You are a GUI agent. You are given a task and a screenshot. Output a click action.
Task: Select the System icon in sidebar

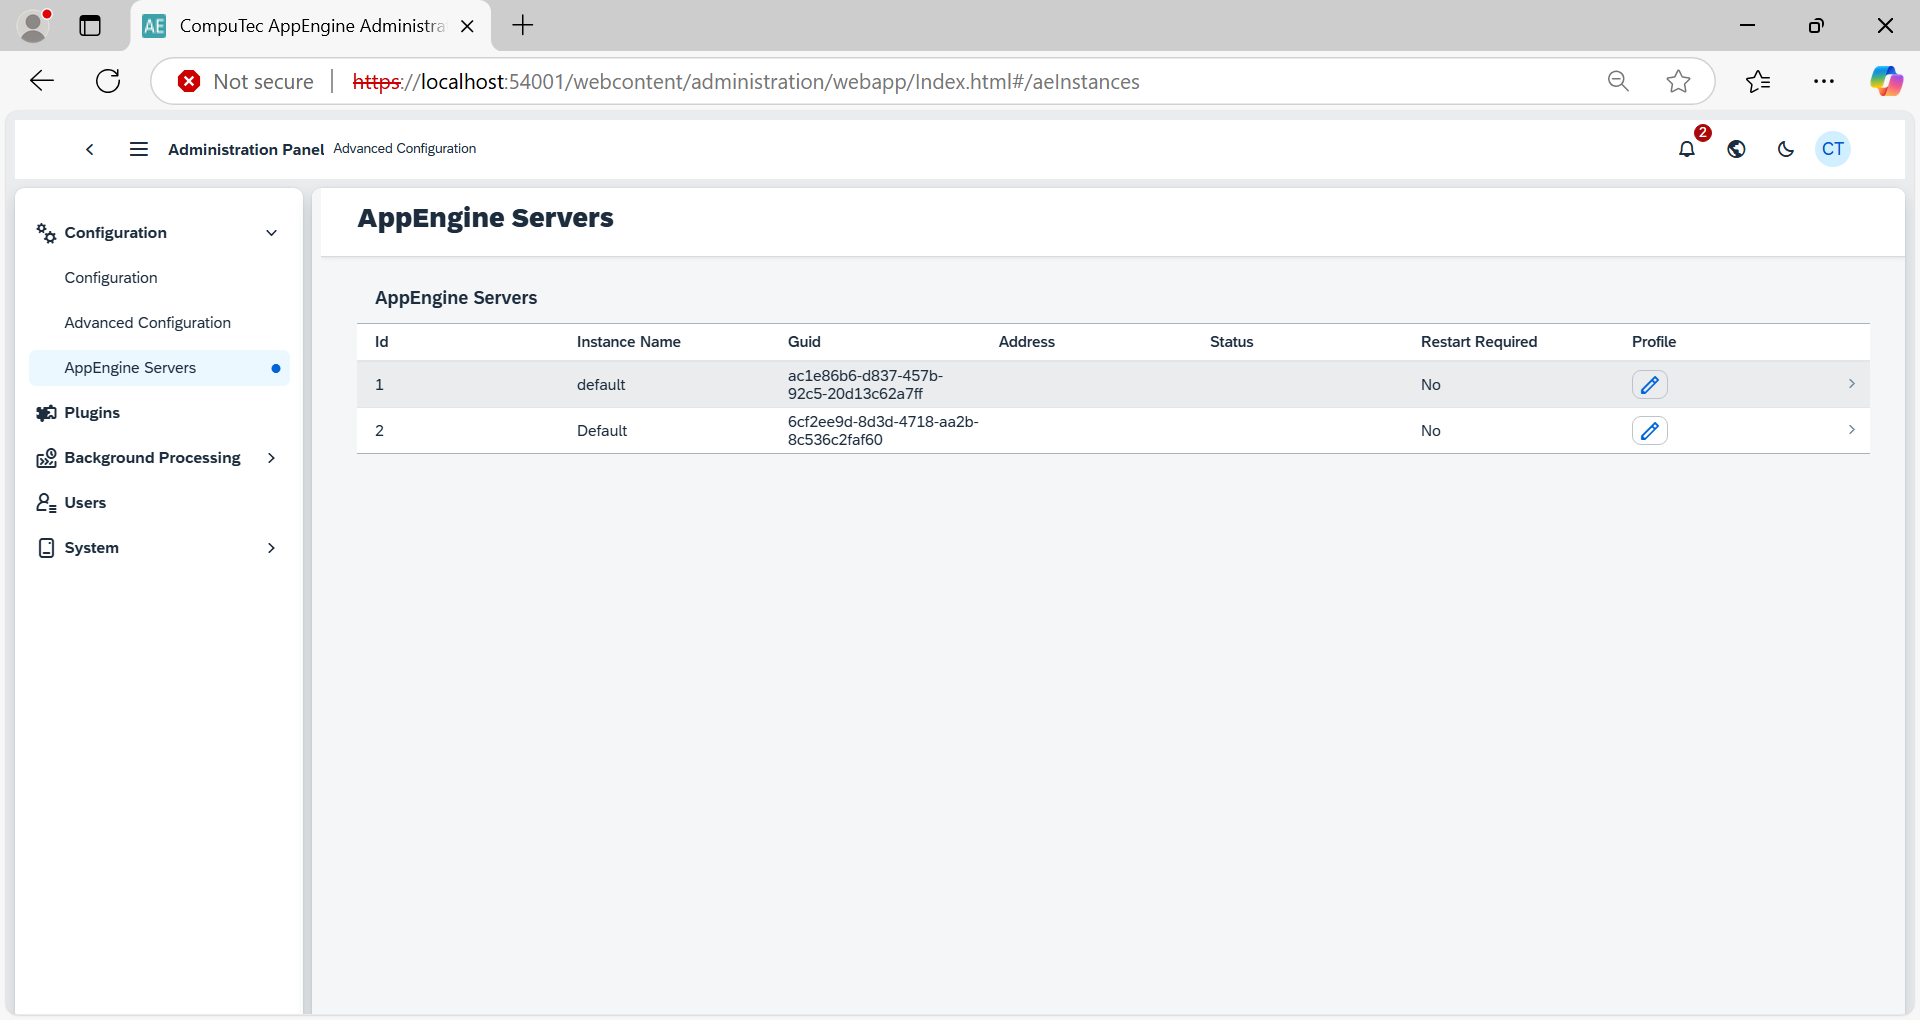(x=46, y=547)
